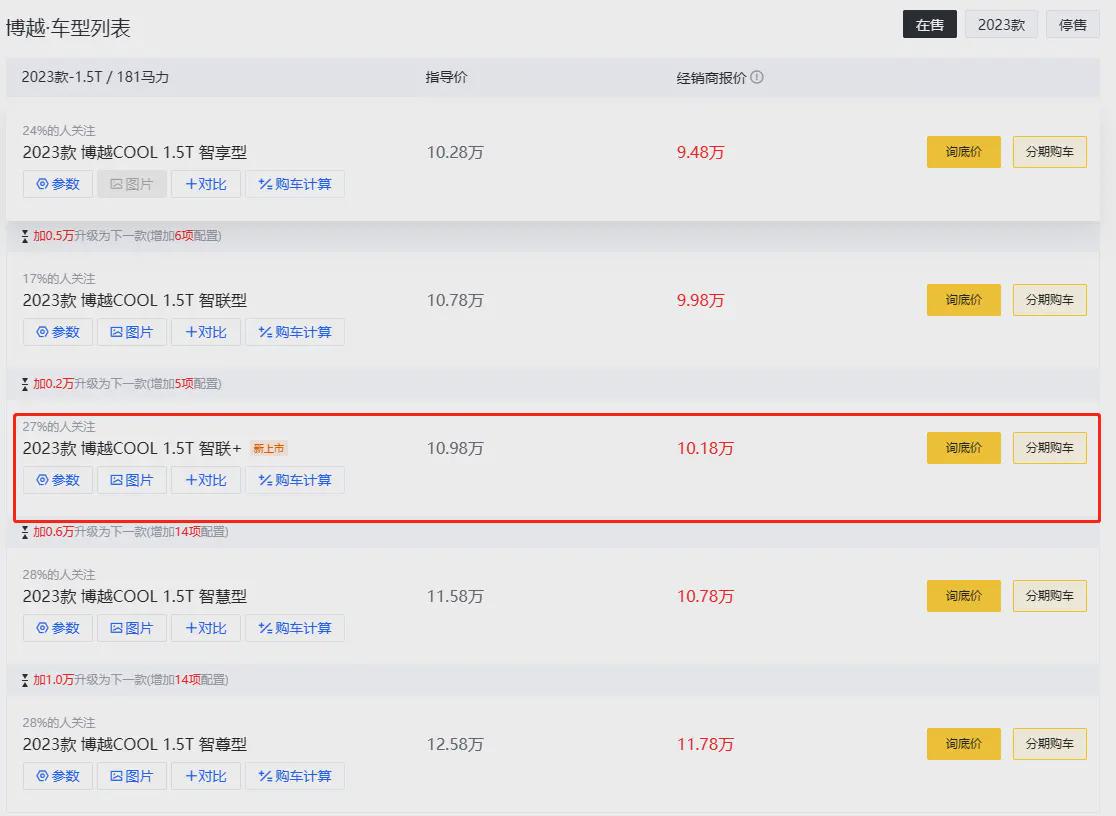Open 参数 for 博越COOL 1.5T 智慧型

tap(58, 628)
